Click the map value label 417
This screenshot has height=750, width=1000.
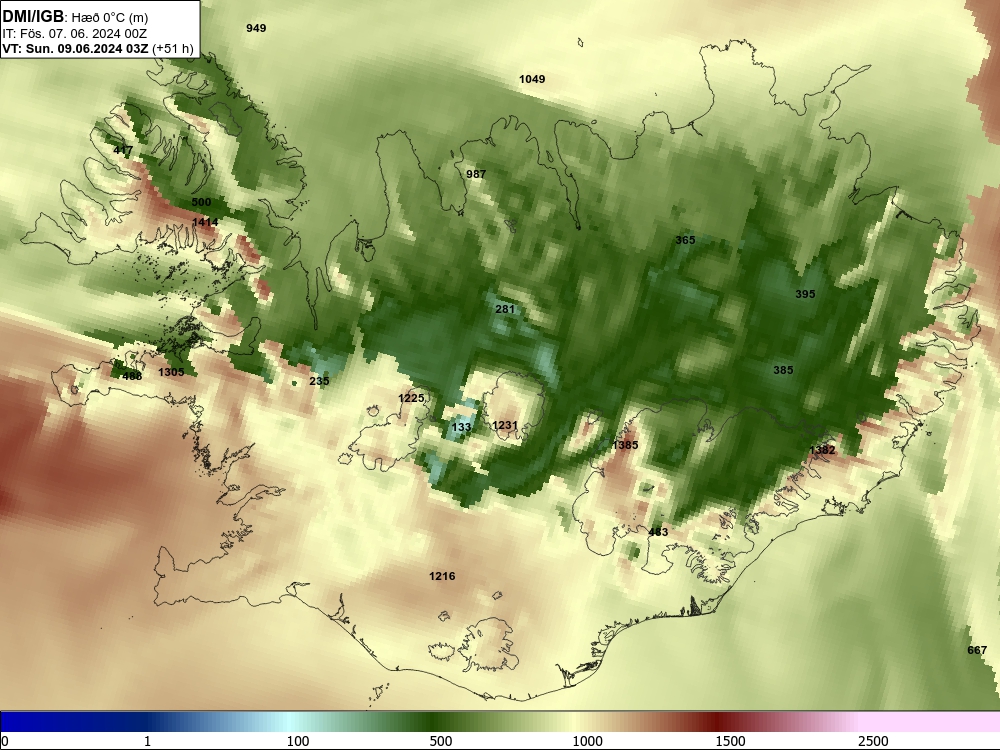(123, 151)
